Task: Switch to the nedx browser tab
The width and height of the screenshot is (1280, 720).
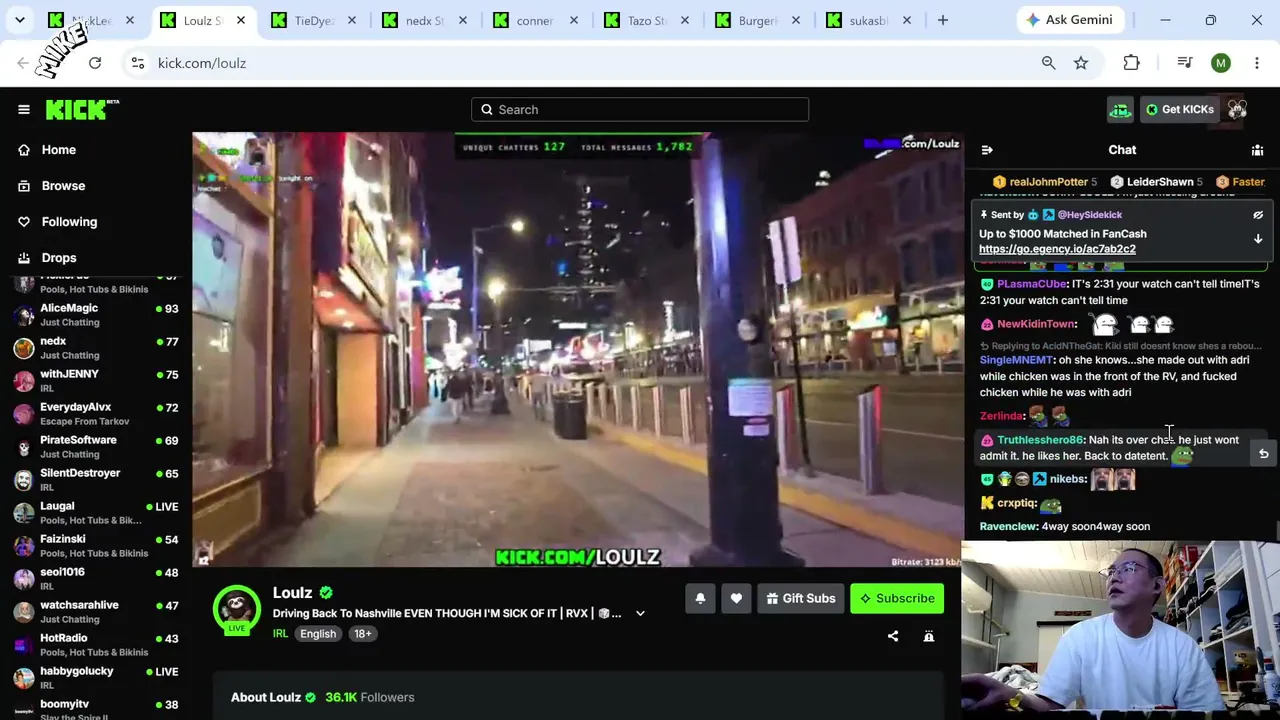Action: [x=425, y=20]
